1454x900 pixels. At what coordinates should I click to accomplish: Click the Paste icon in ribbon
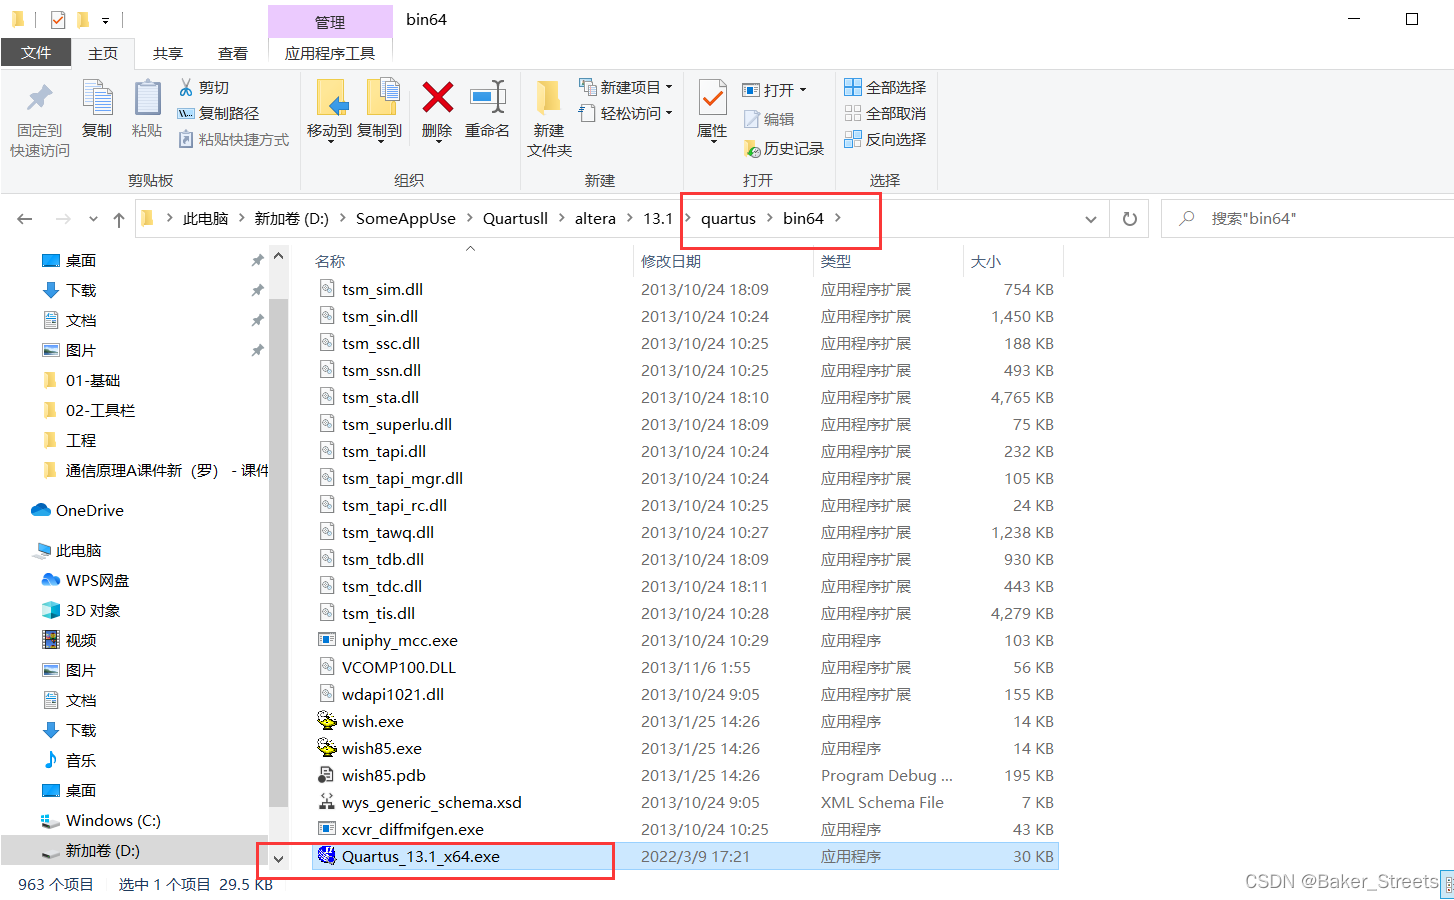[x=147, y=98]
